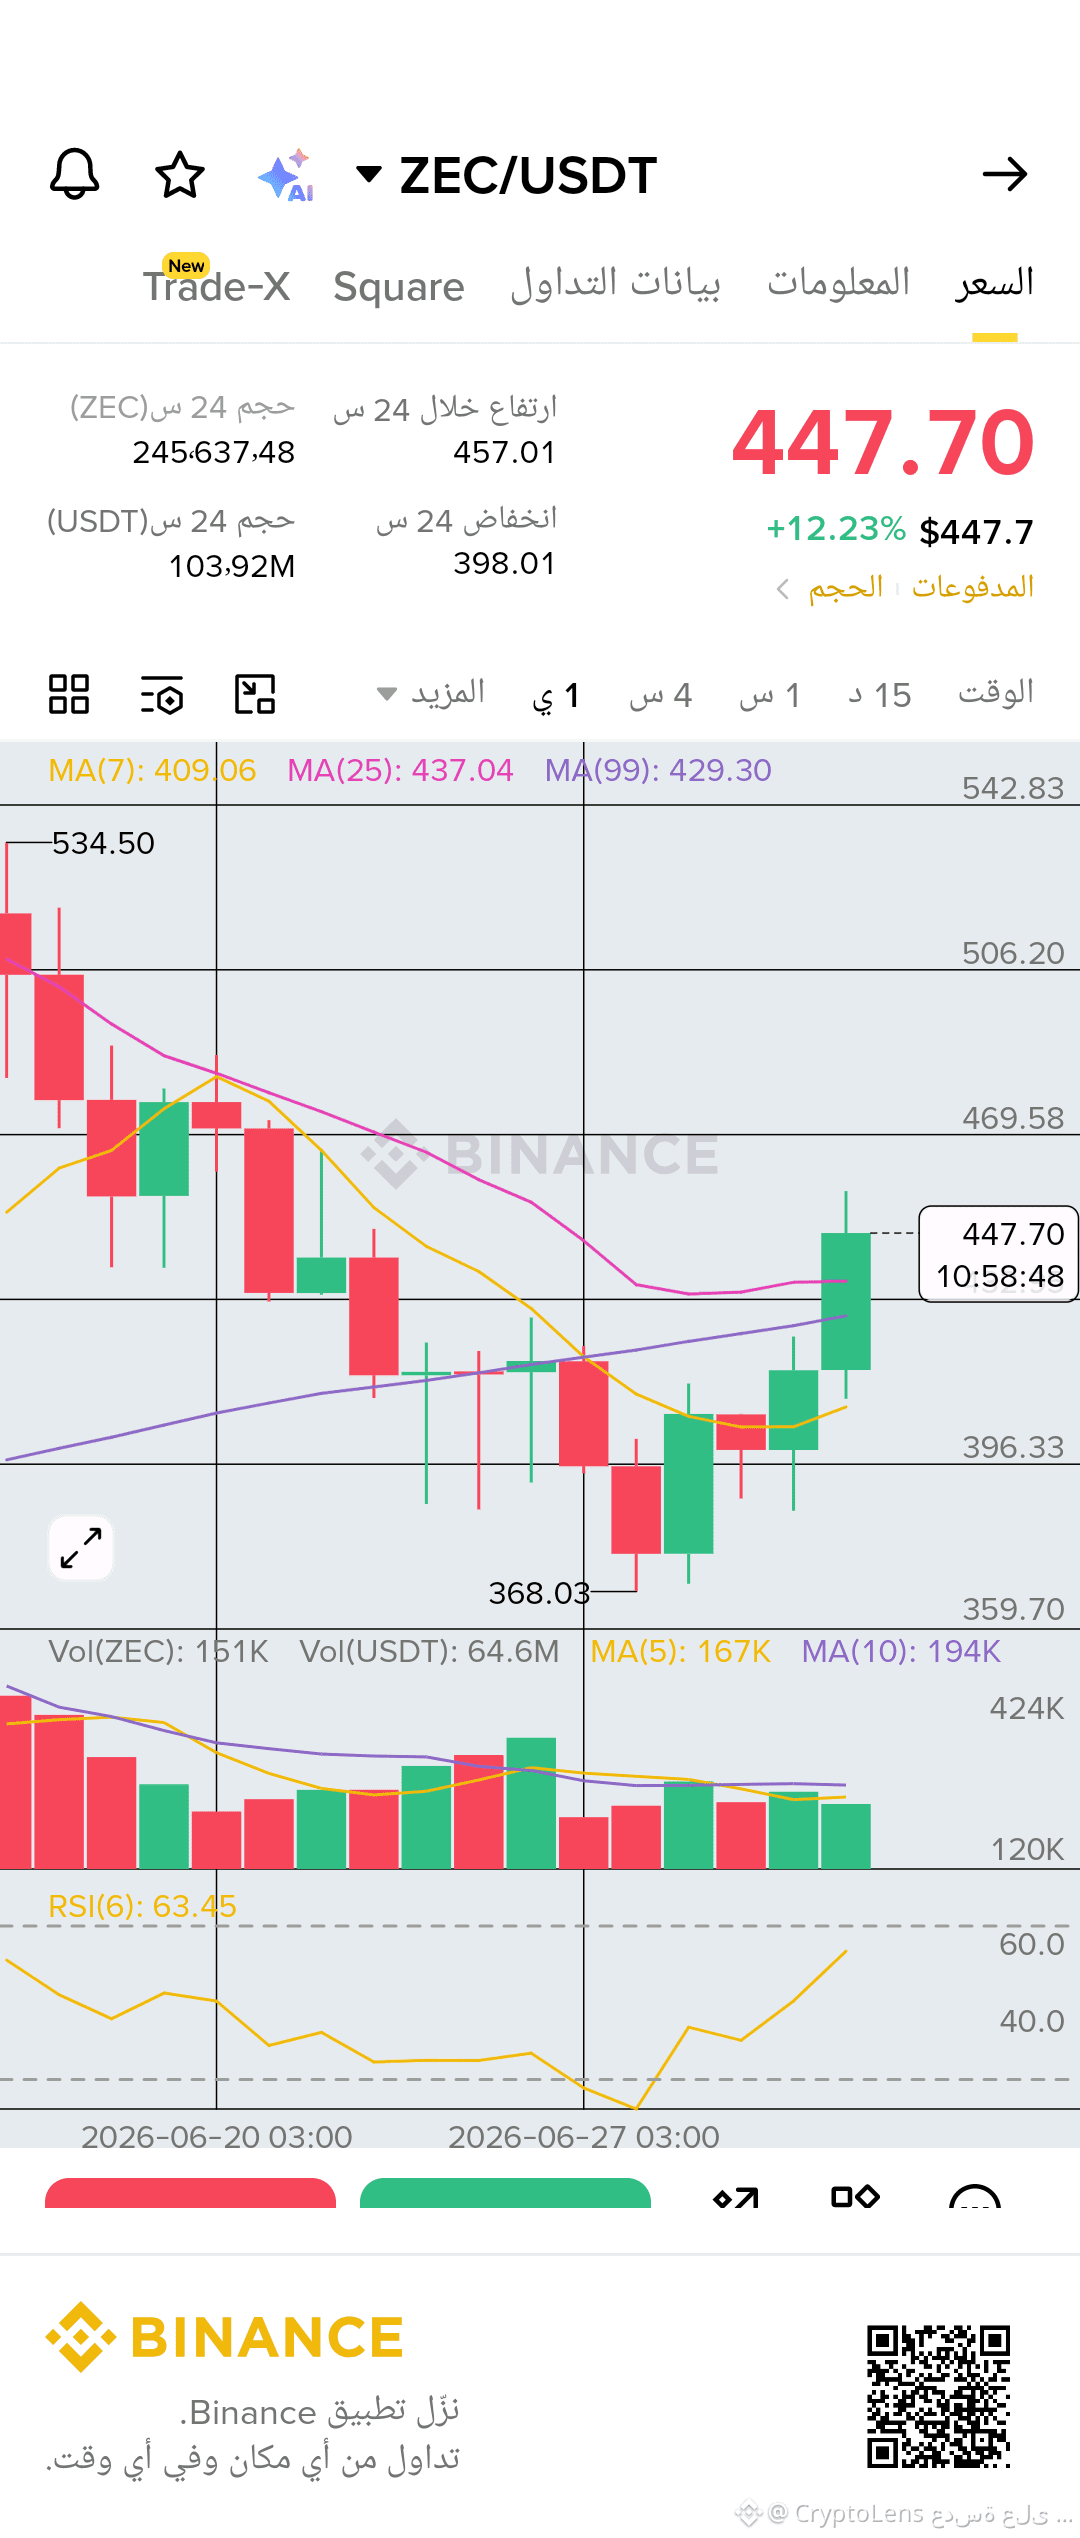This screenshot has height=2538, width=1080.
Task: Tap chevron beside الحجم link
Action: pos(783,589)
